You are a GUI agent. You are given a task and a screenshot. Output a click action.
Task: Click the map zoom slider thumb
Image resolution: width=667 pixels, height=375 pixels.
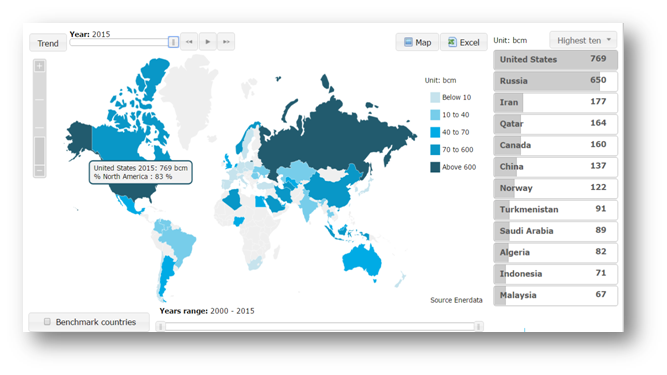40,150
